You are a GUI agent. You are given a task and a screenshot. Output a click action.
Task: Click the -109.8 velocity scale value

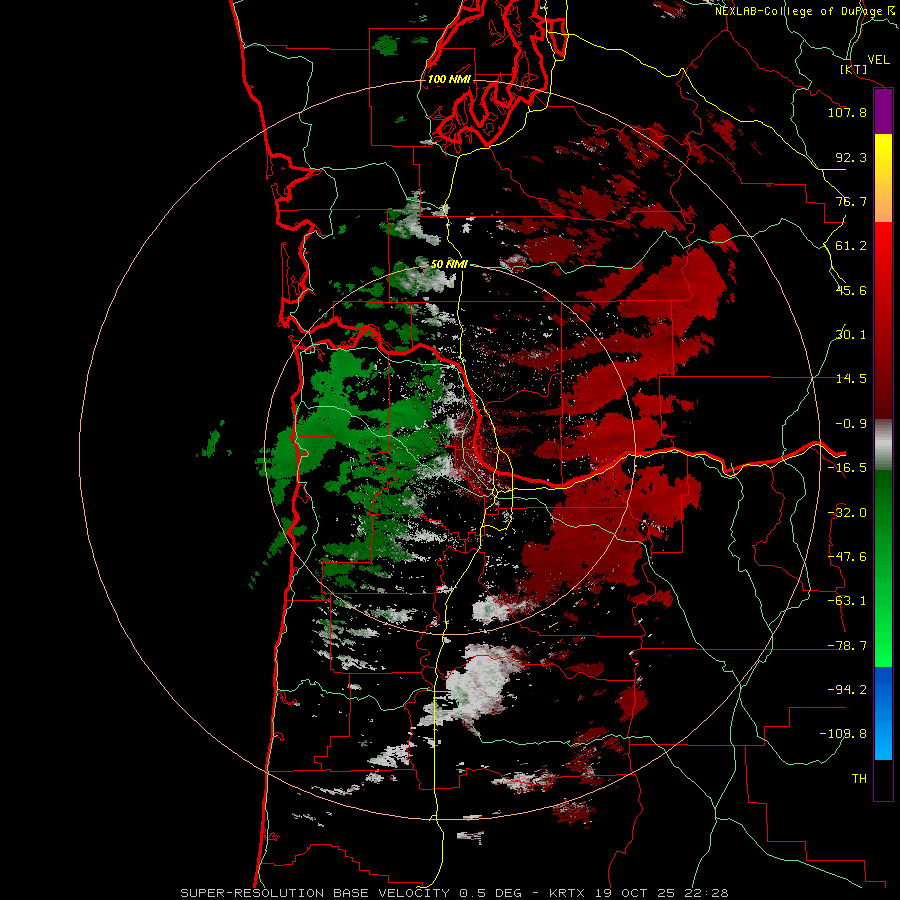pos(843,734)
